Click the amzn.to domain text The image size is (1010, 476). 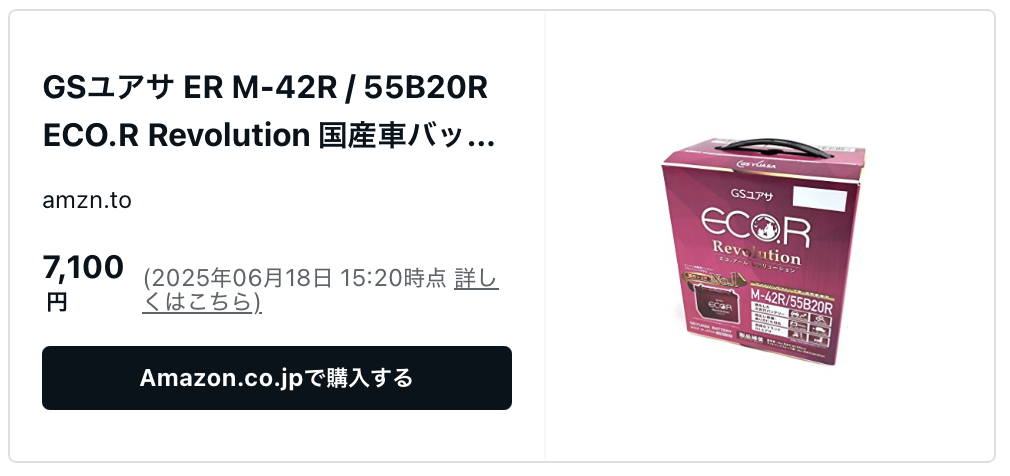[87, 200]
